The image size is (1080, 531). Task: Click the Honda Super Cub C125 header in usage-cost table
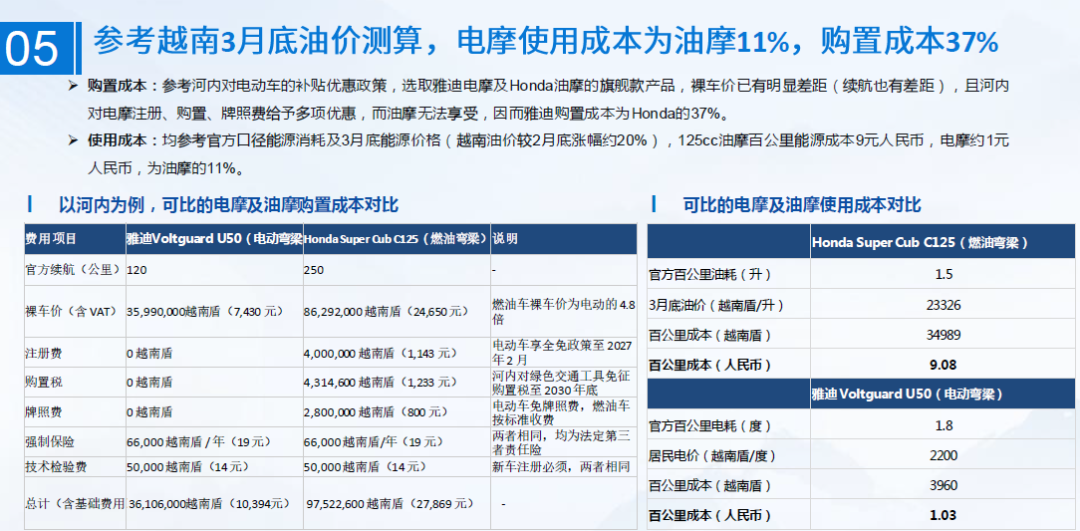click(x=942, y=242)
